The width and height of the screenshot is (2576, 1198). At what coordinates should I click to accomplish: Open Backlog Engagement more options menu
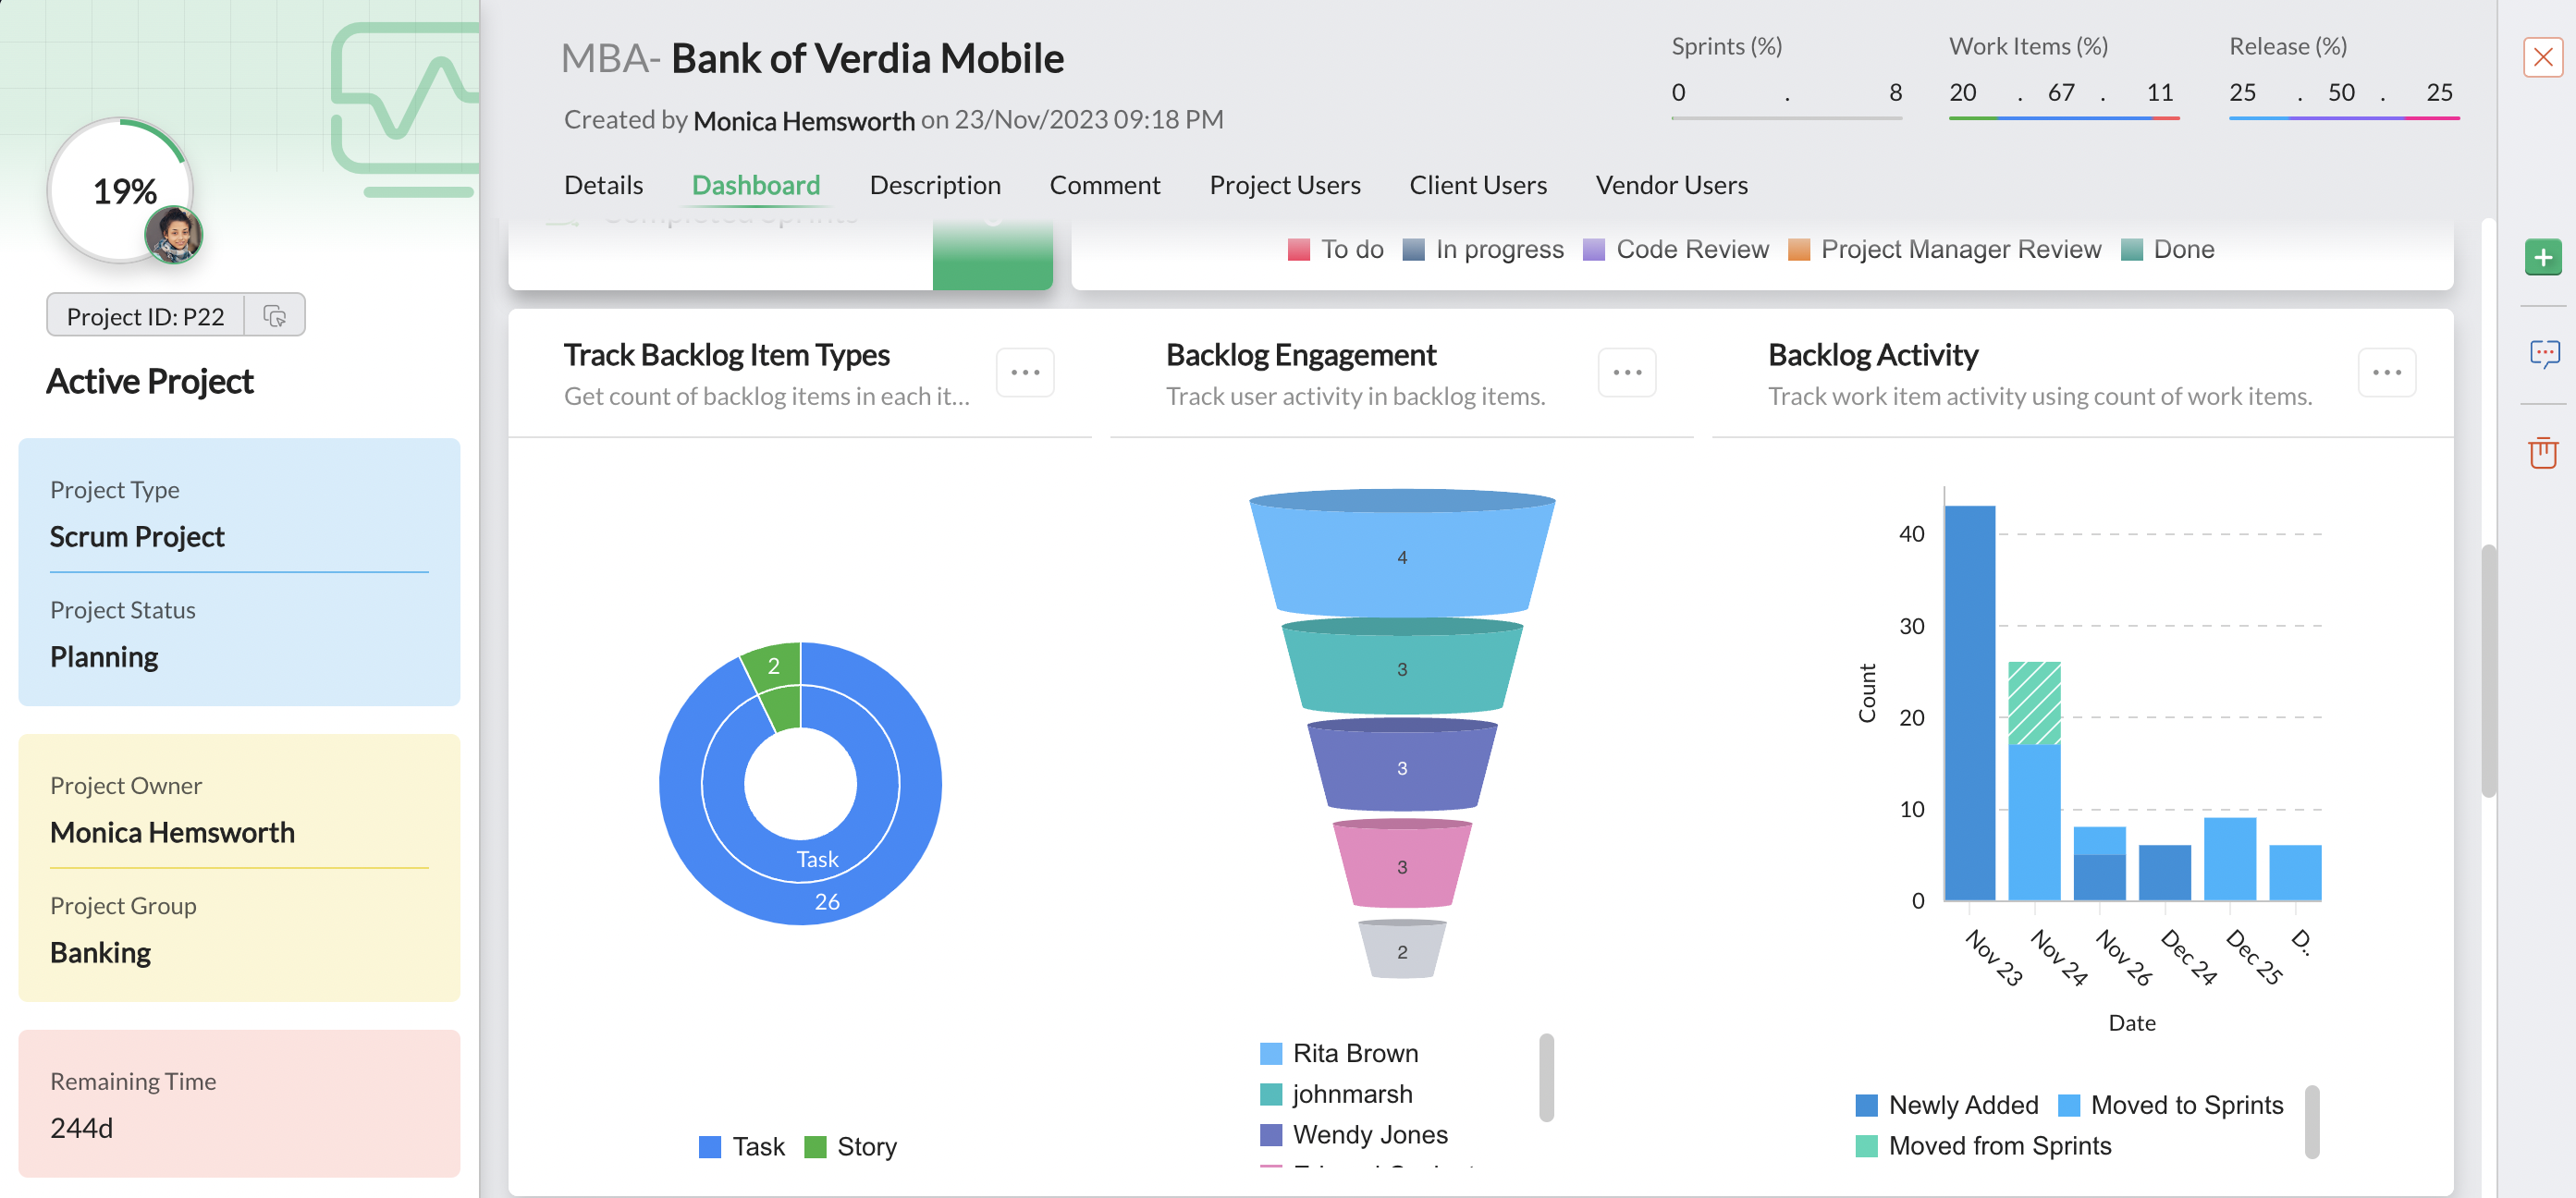pyautogui.click(x=1626, y=372)
